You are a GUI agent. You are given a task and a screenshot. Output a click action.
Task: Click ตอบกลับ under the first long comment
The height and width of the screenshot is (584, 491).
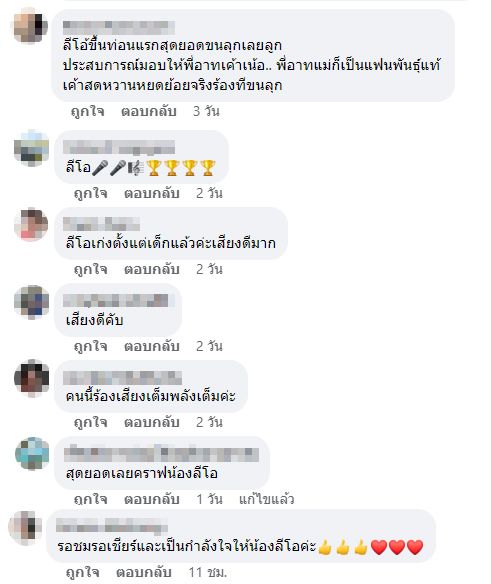(x=149, y=111)
